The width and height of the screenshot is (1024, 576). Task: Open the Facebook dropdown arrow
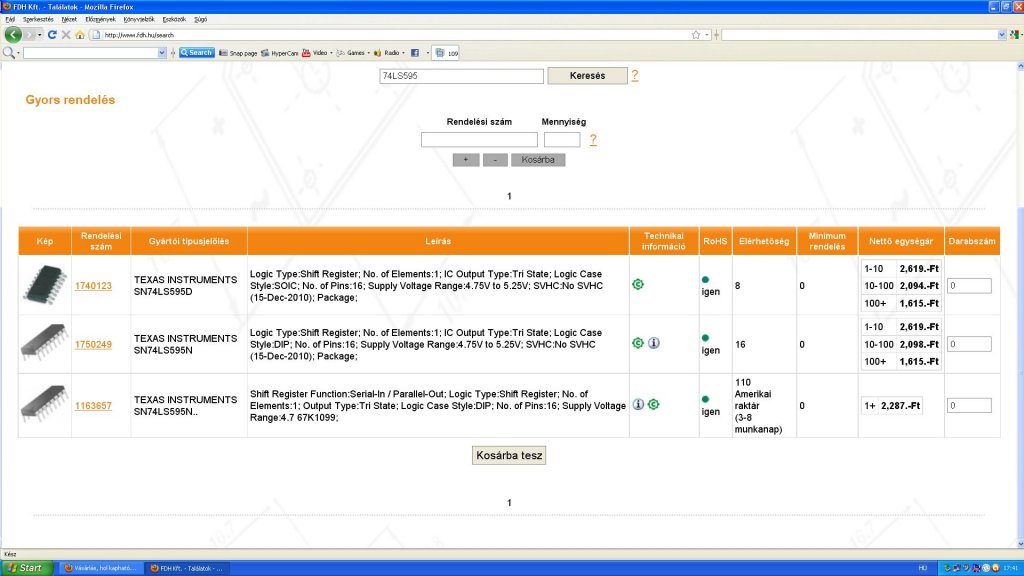428,53
